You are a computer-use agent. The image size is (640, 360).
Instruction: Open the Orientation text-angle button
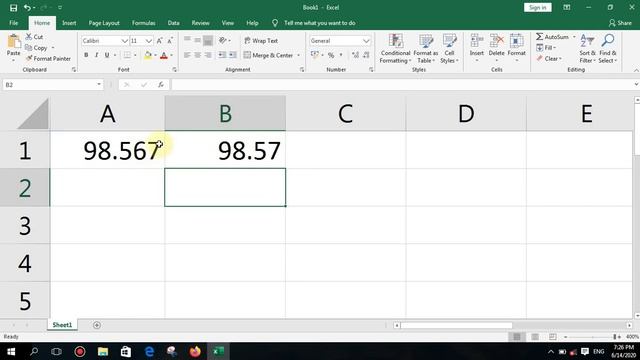pyautogui.click(x=223, y=40)
